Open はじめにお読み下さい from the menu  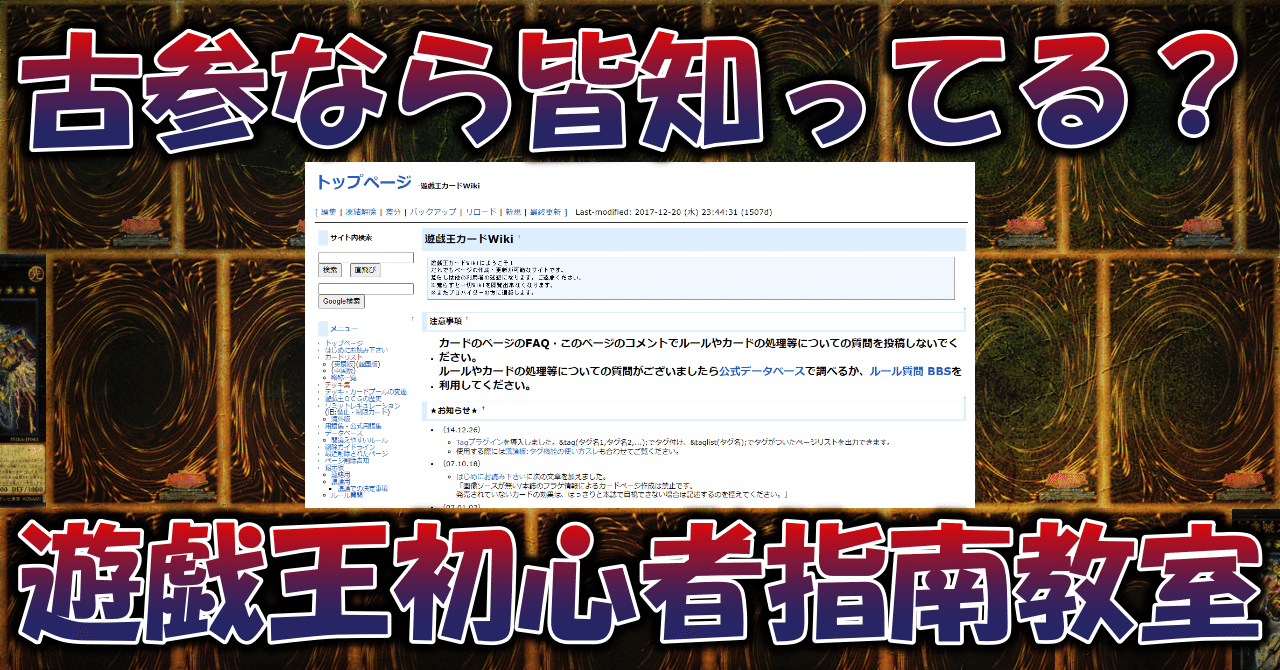[x=357, y=349]
